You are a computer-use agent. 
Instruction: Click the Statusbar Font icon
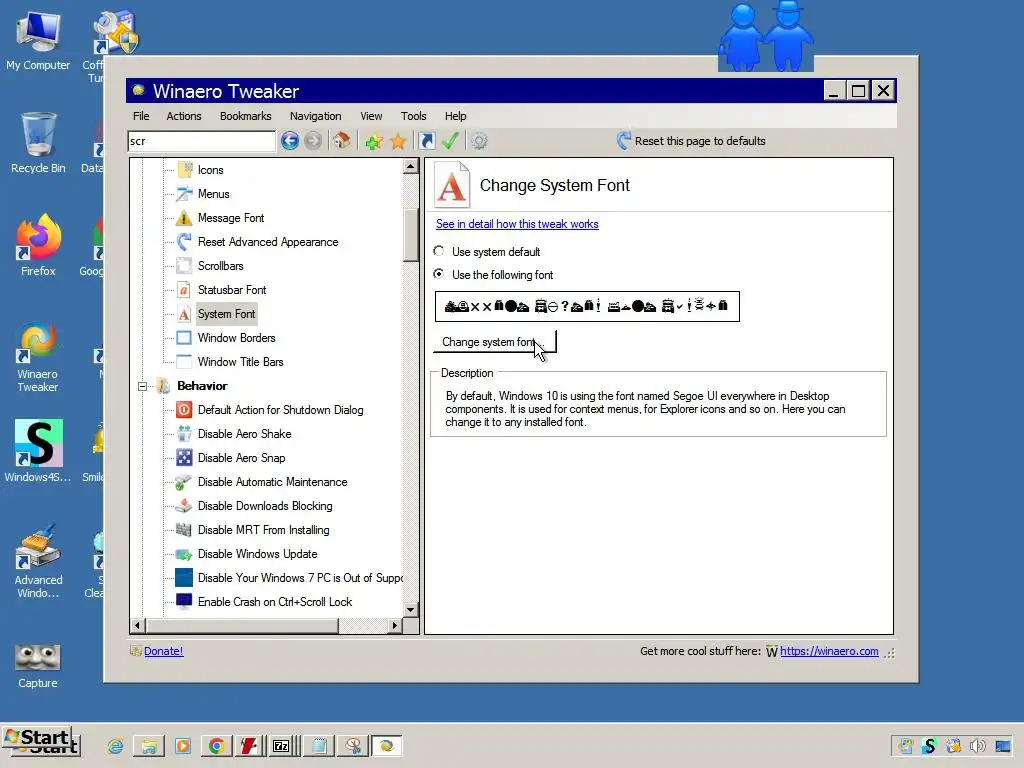pos(184,290)
